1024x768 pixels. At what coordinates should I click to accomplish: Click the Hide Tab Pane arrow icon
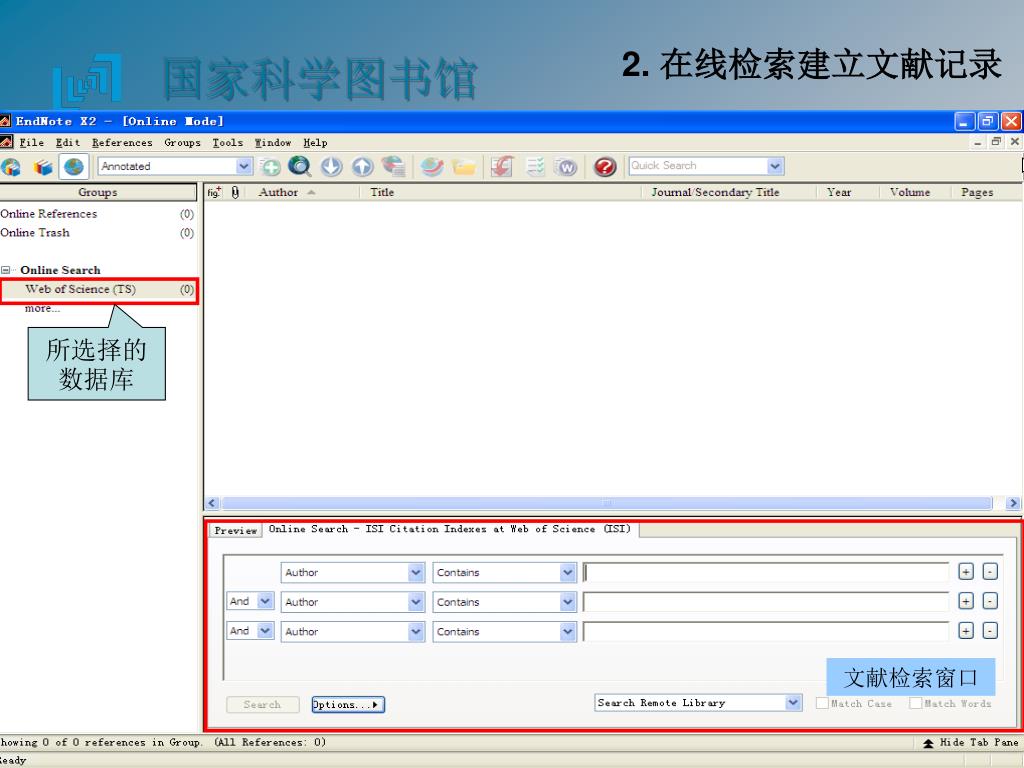(928, 743)
